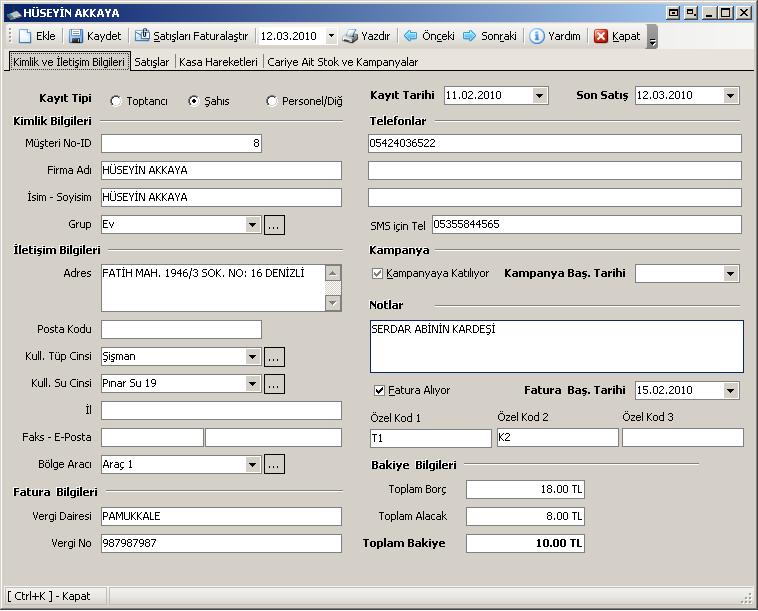Image resolution: width=758 pixels, height=611 pixels.
Task: Switch to the Satışlar tab
Action: click(x=151, y=62)
